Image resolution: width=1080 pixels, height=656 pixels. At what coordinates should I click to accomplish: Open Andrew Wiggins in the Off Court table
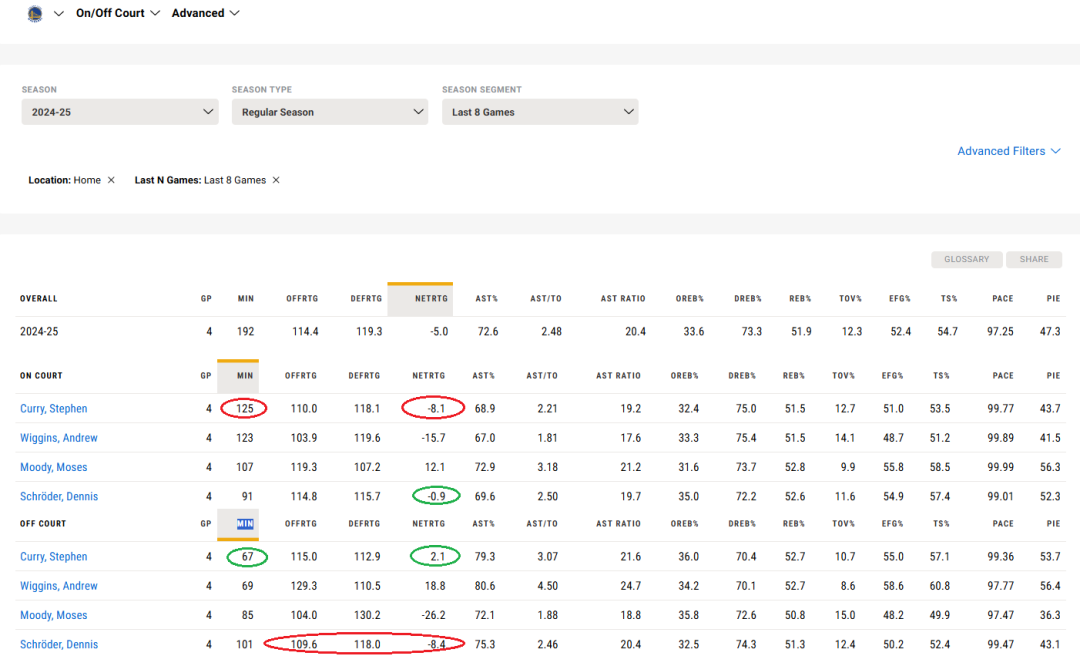click(59, 586)
